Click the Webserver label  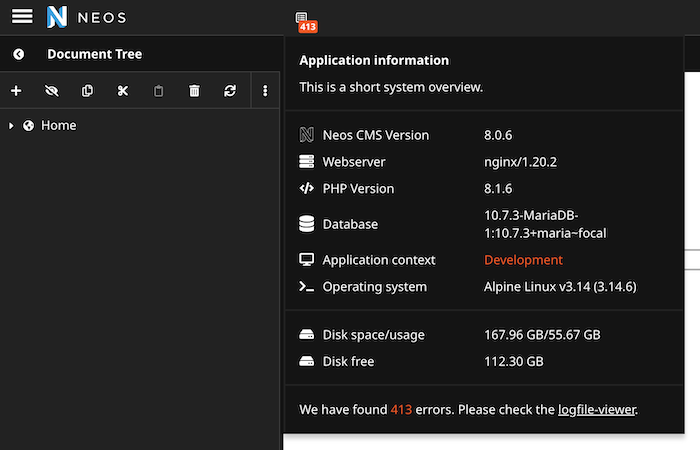[354, 162]
